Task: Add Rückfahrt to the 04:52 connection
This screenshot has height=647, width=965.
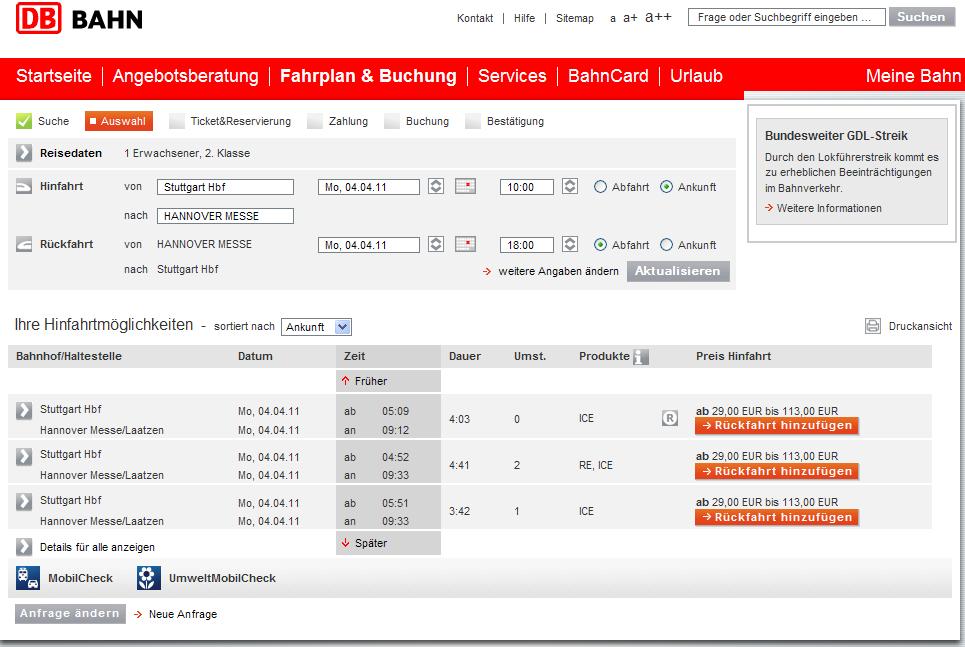Action: click(777, 472)
